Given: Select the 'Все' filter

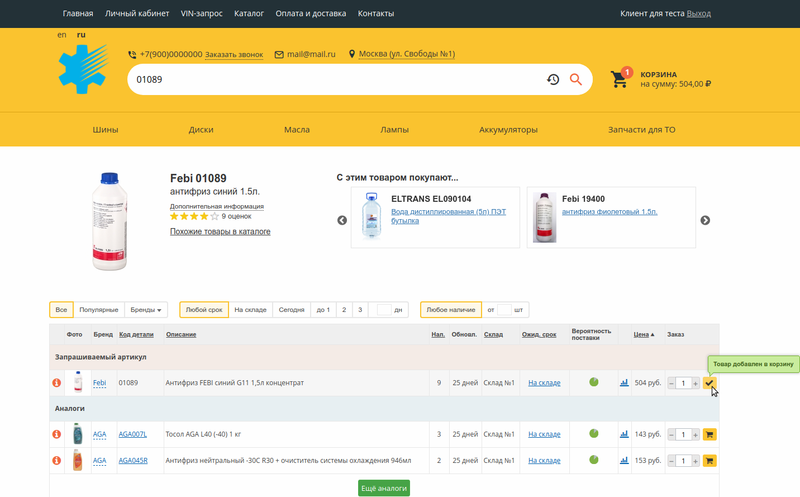Looking at the screenshot, I should (x=61, y=310).
